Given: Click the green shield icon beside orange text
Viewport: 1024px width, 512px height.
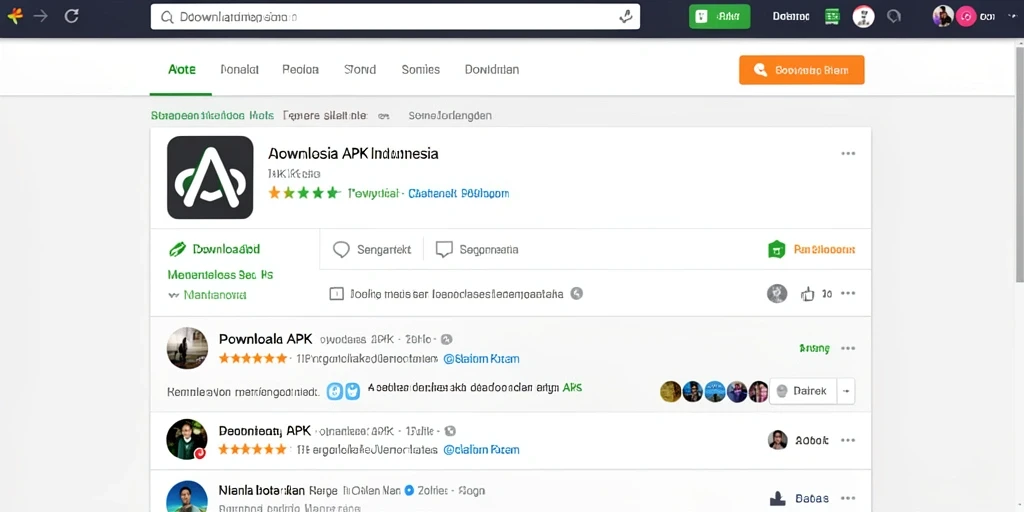Looking at the screenshot, I should coord(776,249).
